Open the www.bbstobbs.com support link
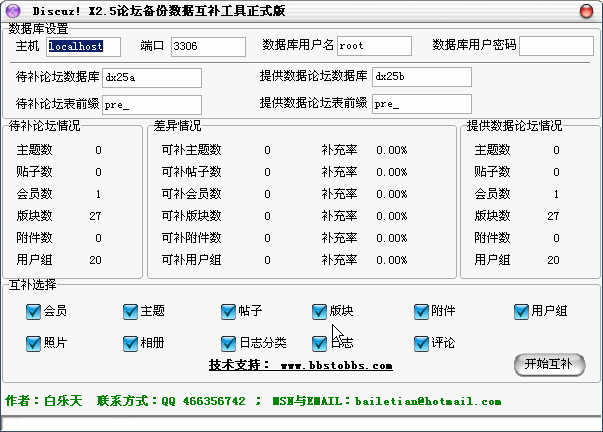This screenshot has height=432, width=603. 336,365
